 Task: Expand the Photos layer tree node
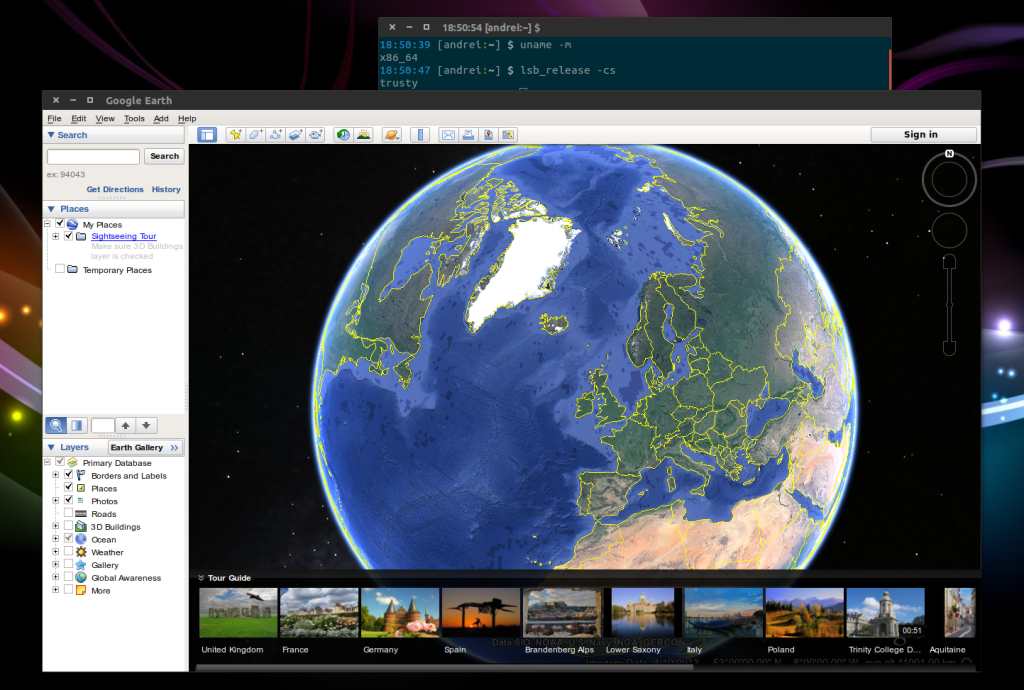point(56,501)
